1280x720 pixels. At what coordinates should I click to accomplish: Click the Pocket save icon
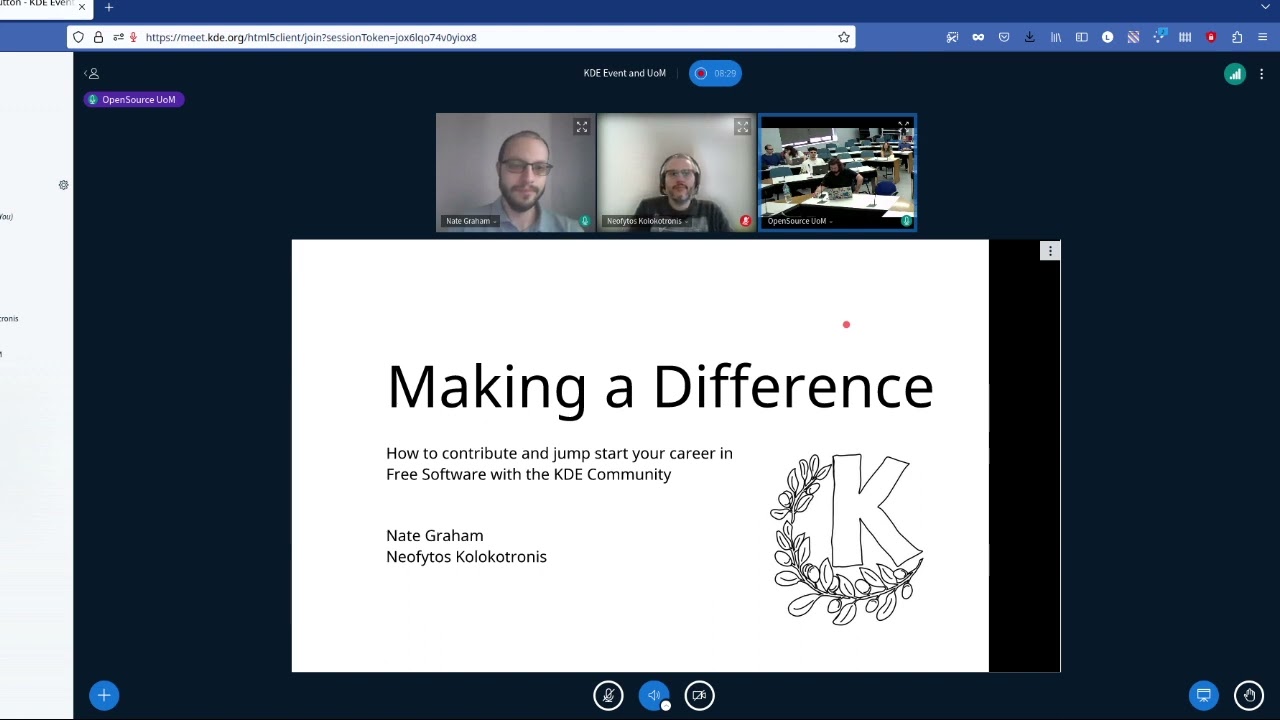click(1004, 37)
